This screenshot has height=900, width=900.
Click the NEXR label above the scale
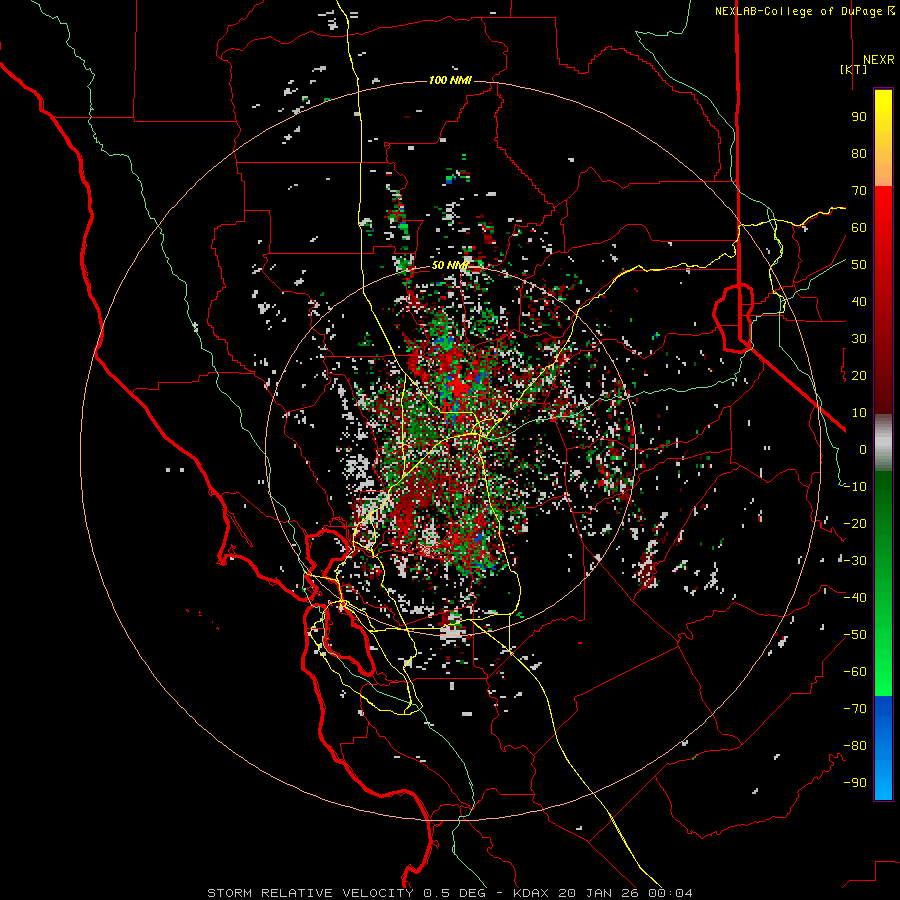click(x=878, y=60)
